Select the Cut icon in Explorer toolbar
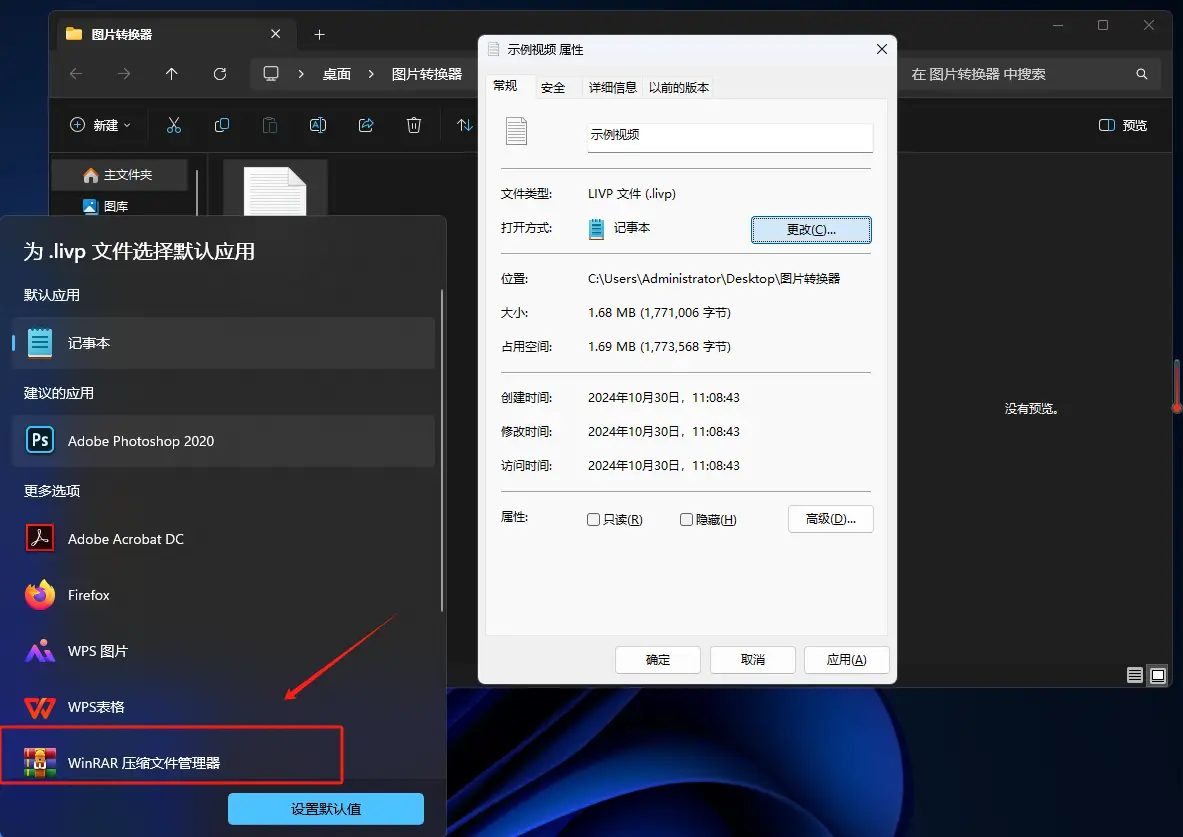The width and height of the screenshot is (1183, 837). coord(173,125)
